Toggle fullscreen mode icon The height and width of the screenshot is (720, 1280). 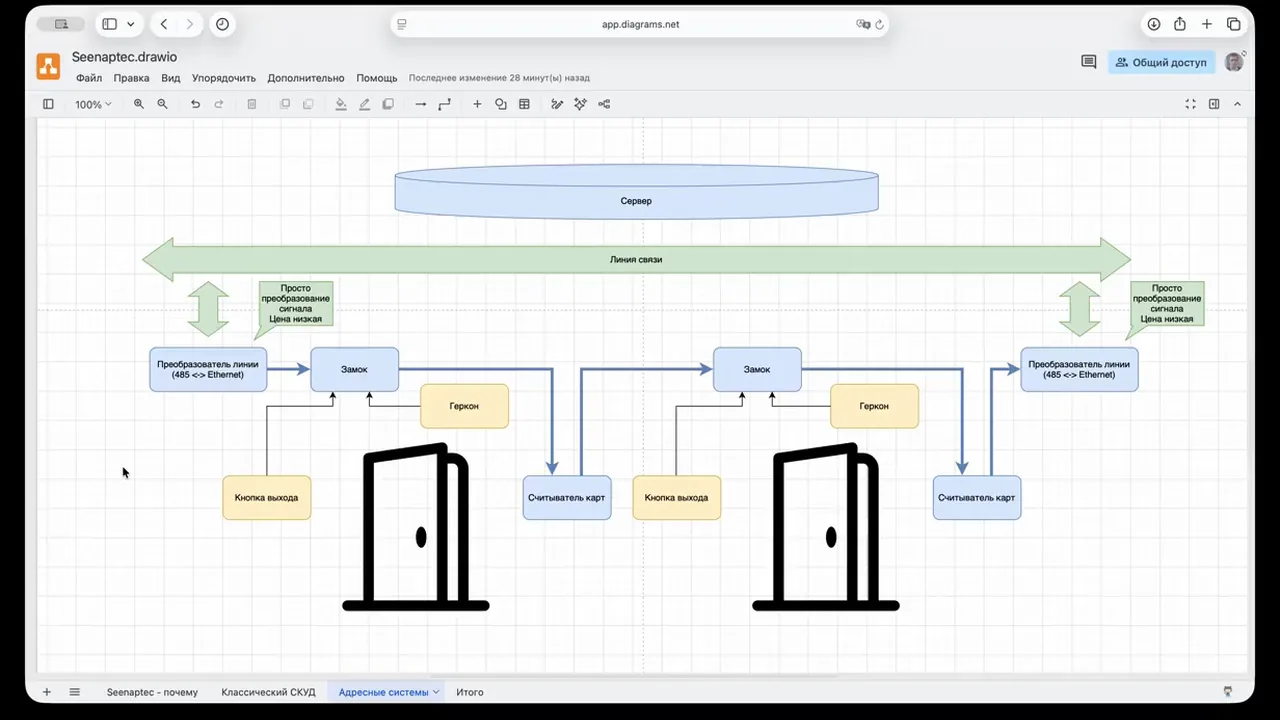pos(1190,104)
